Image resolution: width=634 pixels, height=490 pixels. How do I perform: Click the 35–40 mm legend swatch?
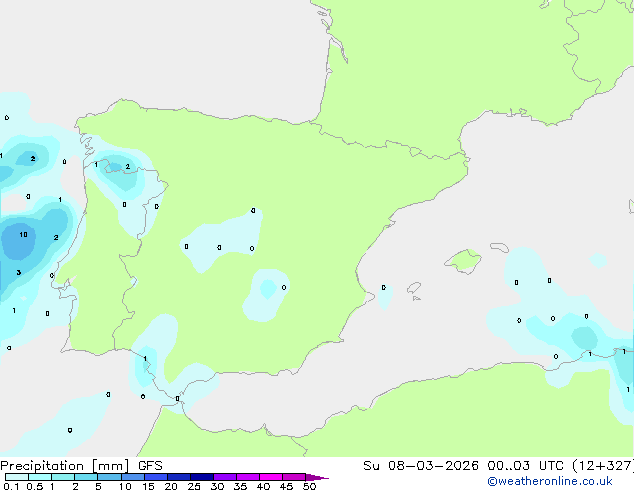click(248, 477)
